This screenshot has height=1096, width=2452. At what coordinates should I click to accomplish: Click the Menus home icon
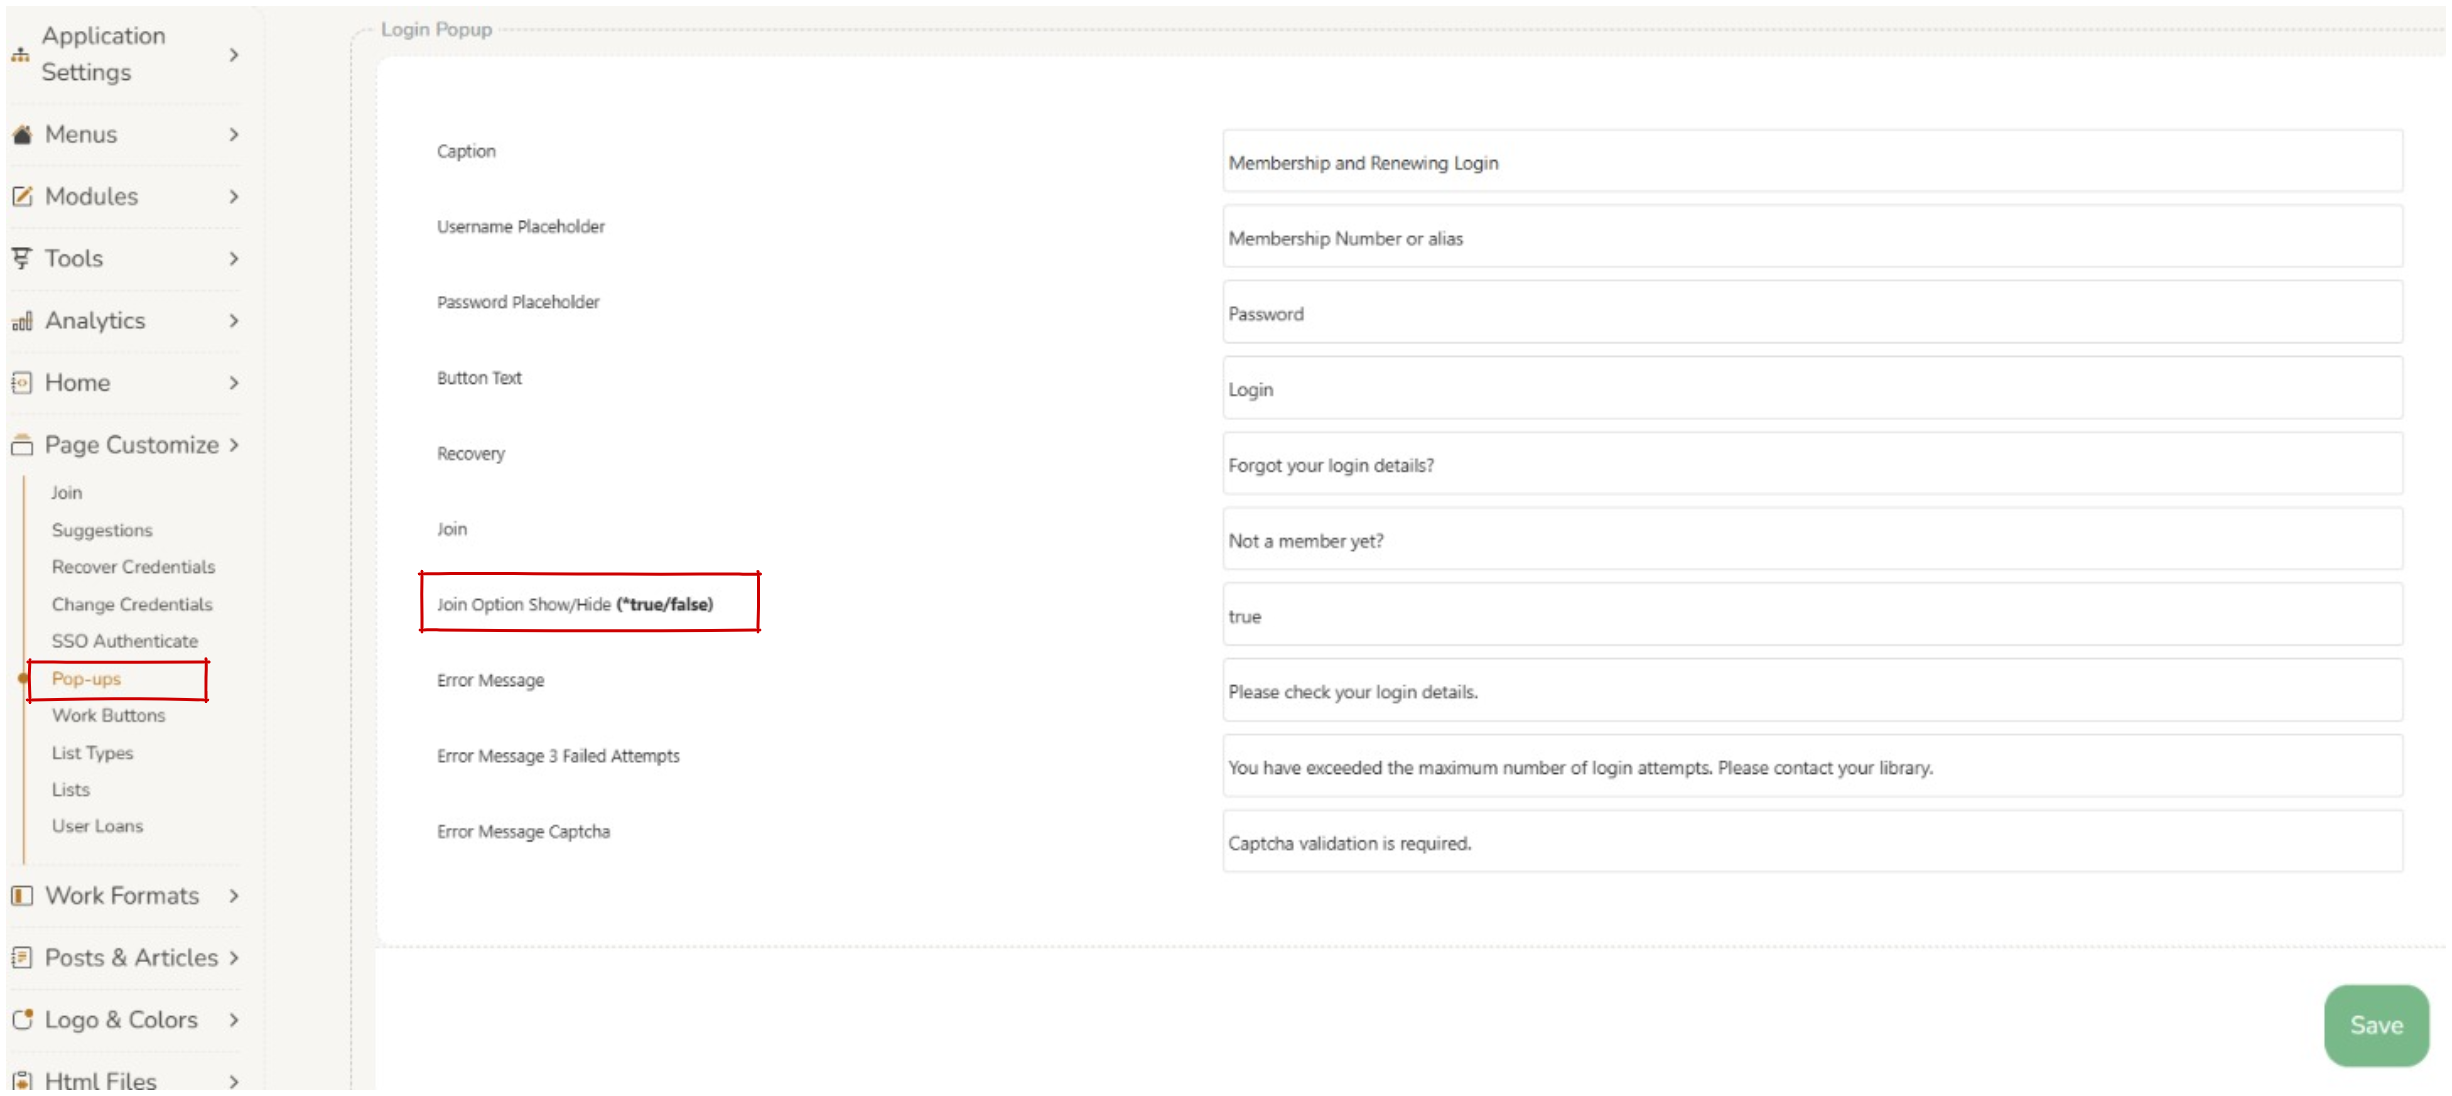coord(22,134)
